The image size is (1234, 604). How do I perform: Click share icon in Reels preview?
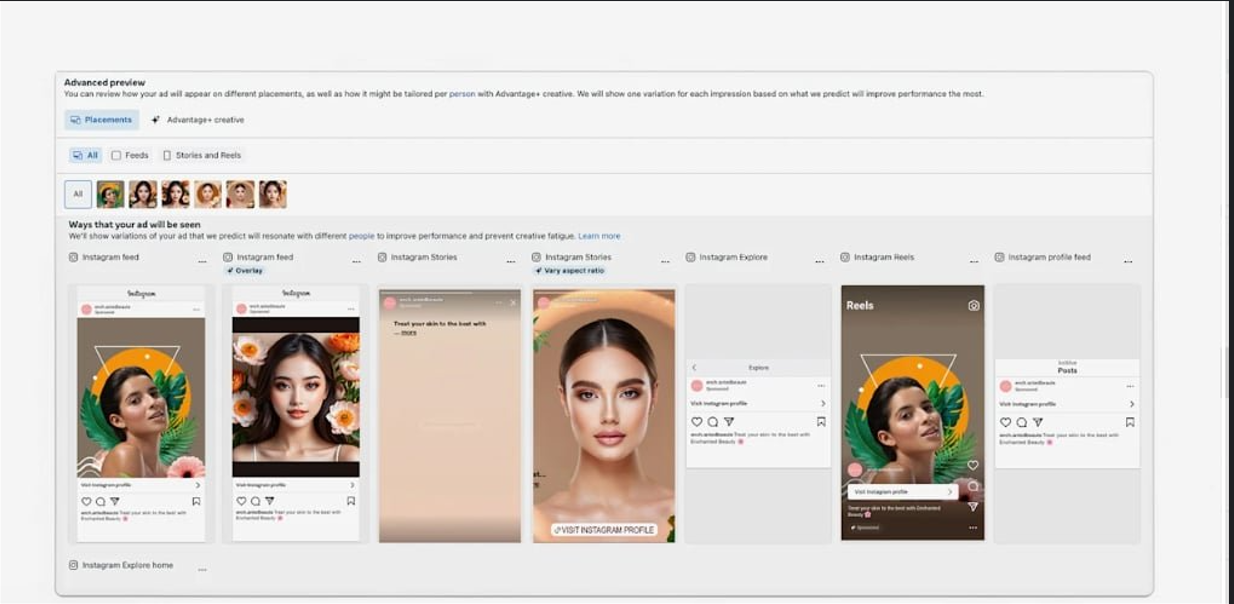[973, 507]
